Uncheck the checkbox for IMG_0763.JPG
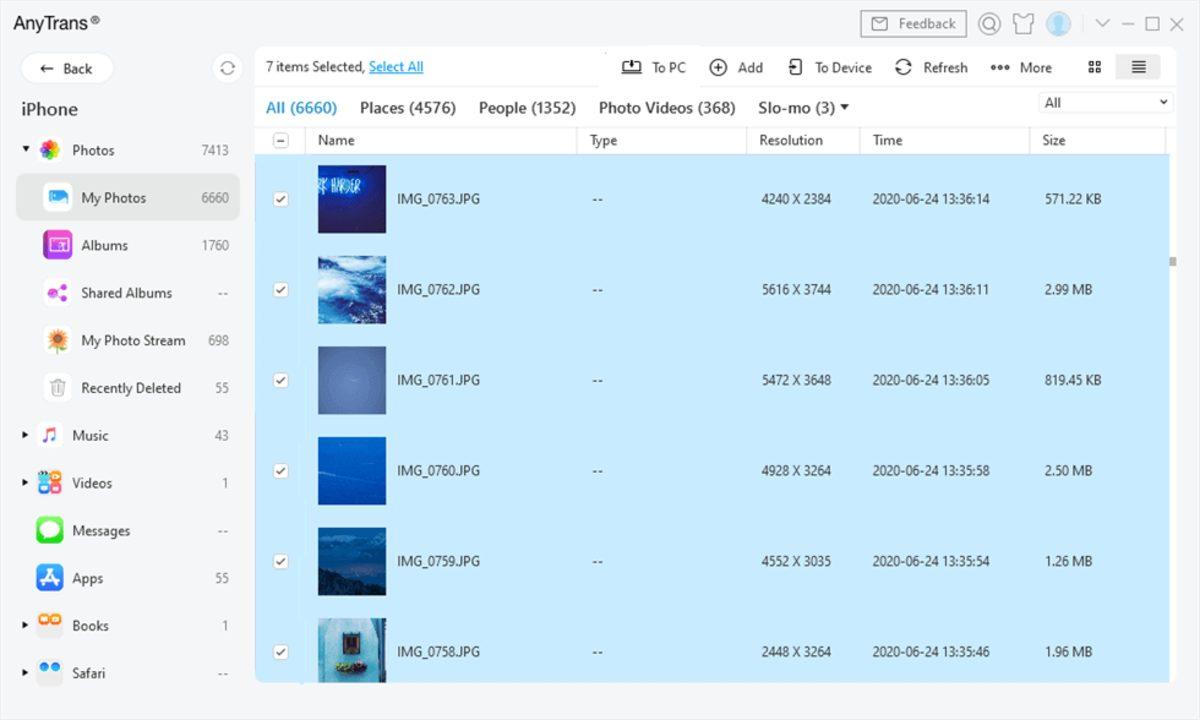Viewport: 1200px width, 720px height. click(x=281, y=199)
